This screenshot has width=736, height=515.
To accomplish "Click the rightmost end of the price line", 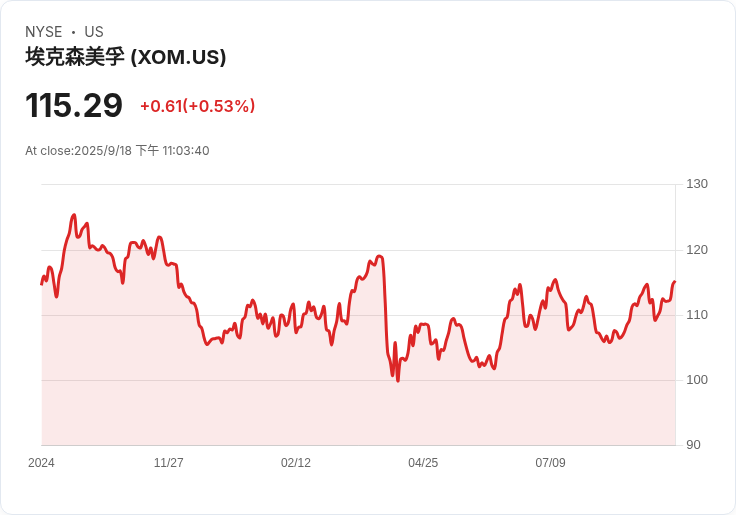I will 675,282.
